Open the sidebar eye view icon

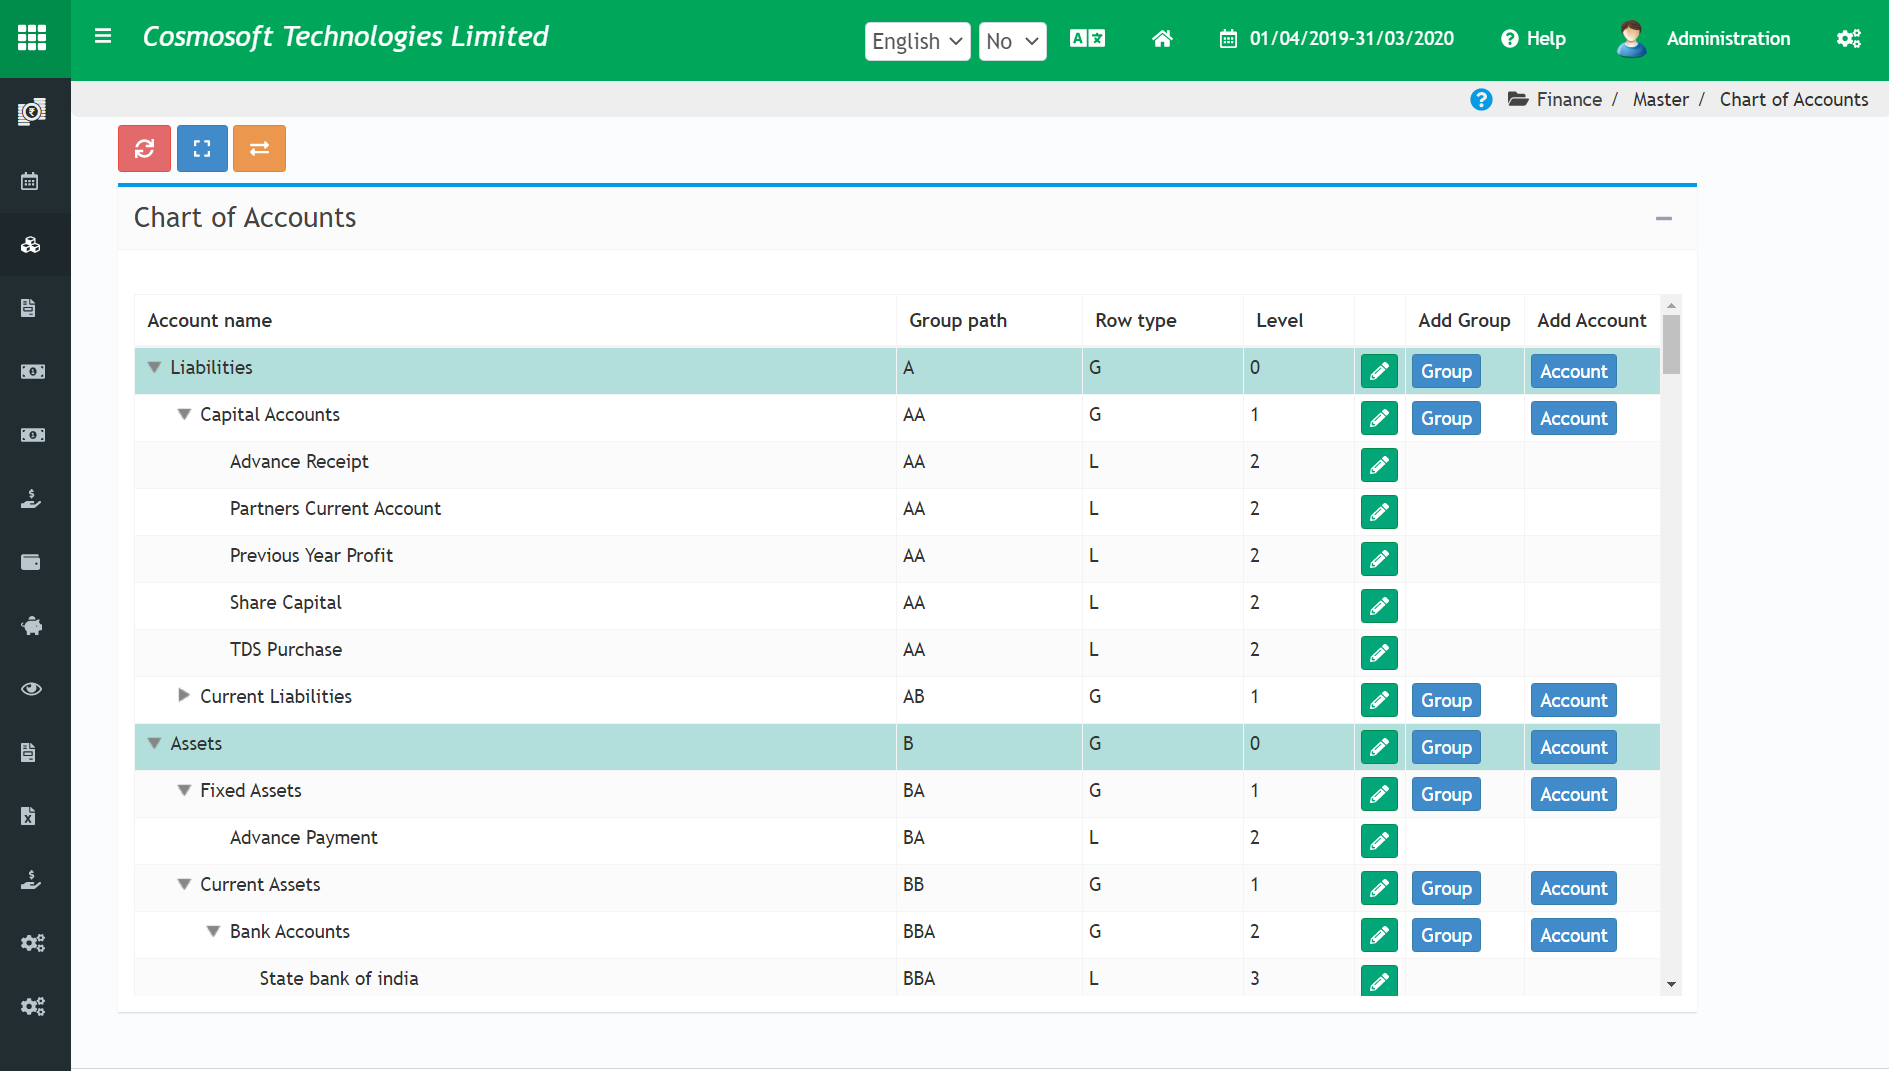32,689
